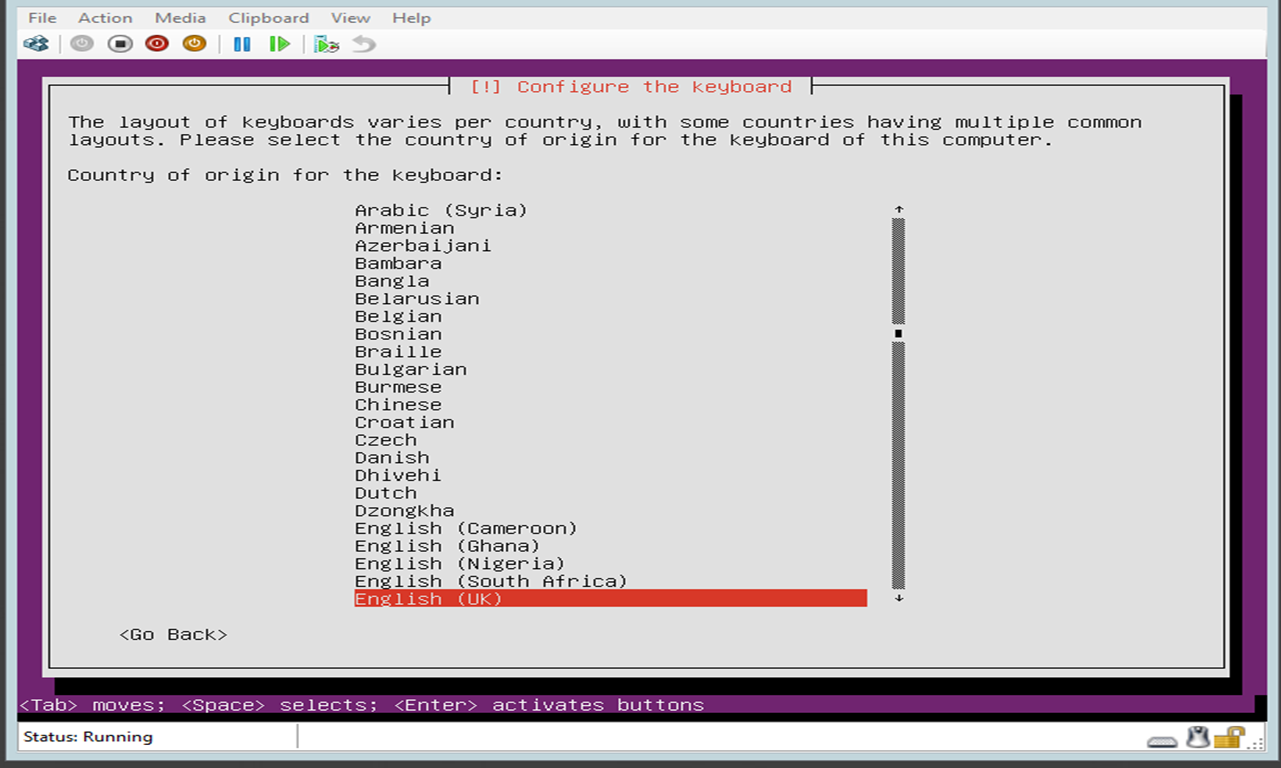The width and height of the screenshot is (1281, 768).
Task: Click the greyed-out Start power icon
Action: tap(82, 44)
